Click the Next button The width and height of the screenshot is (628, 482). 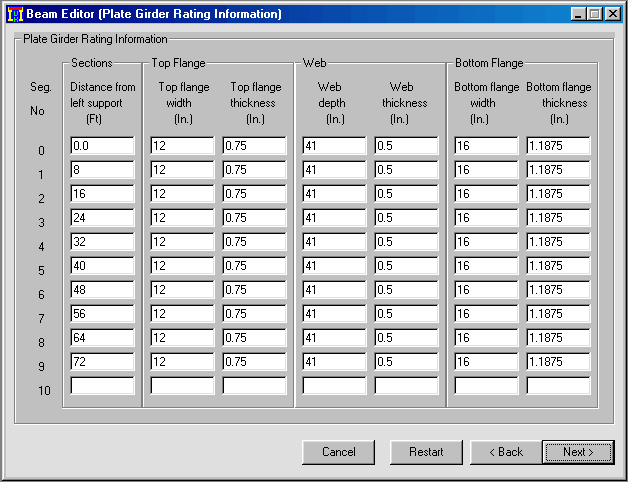577,452
